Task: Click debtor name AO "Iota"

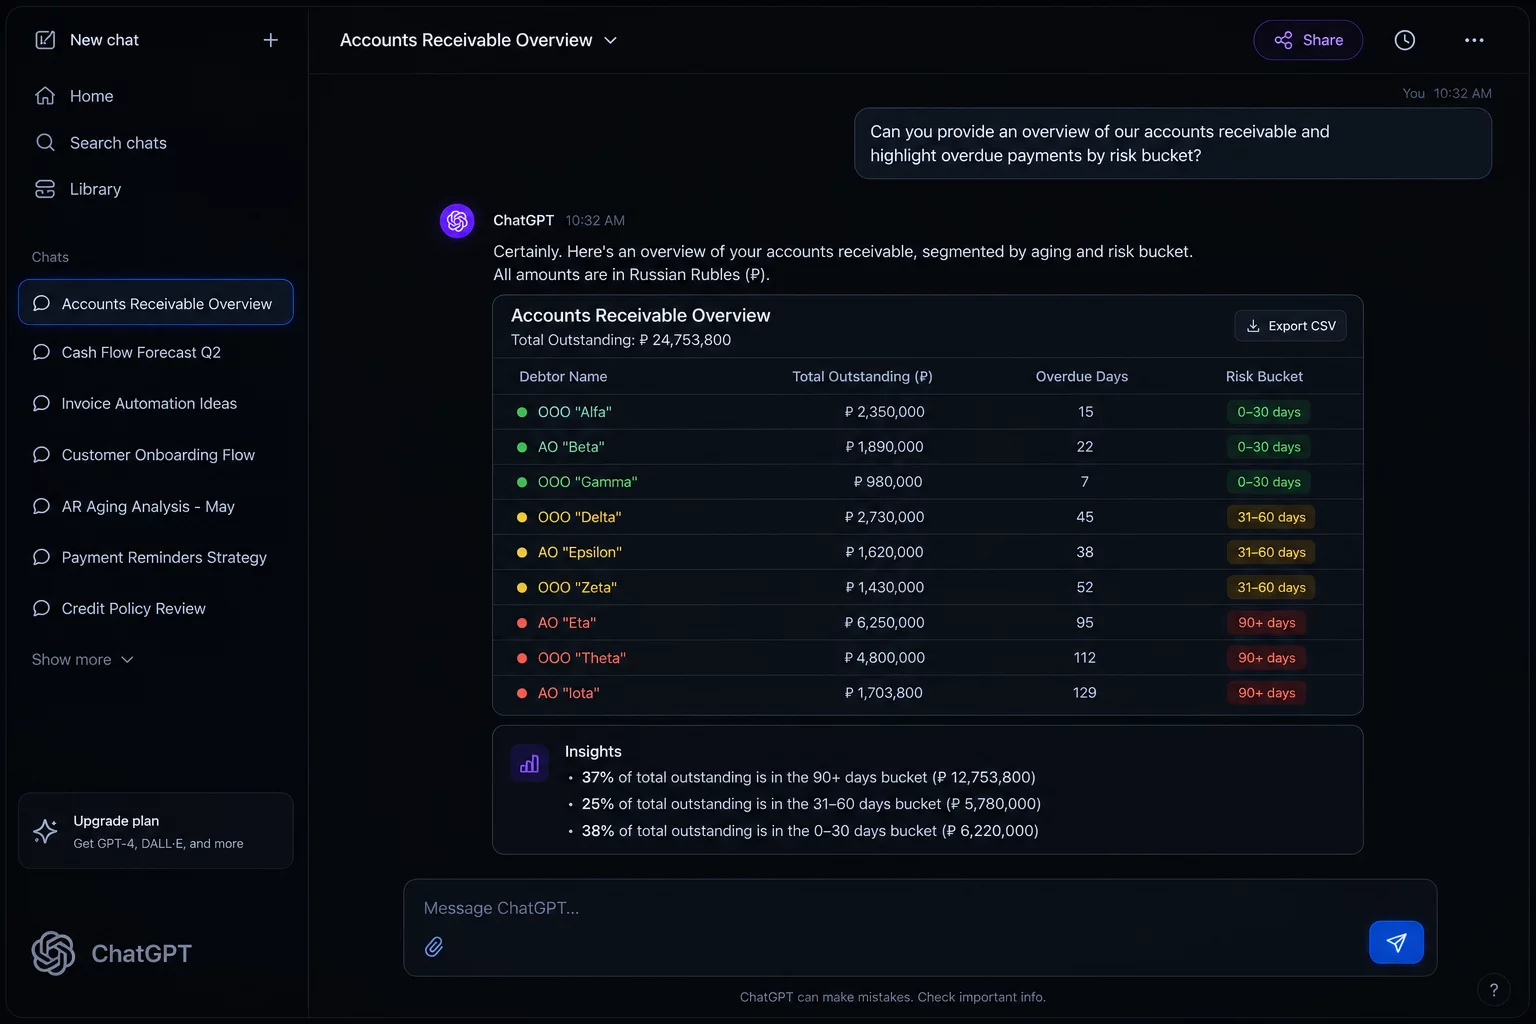Action: coord(569,693)
